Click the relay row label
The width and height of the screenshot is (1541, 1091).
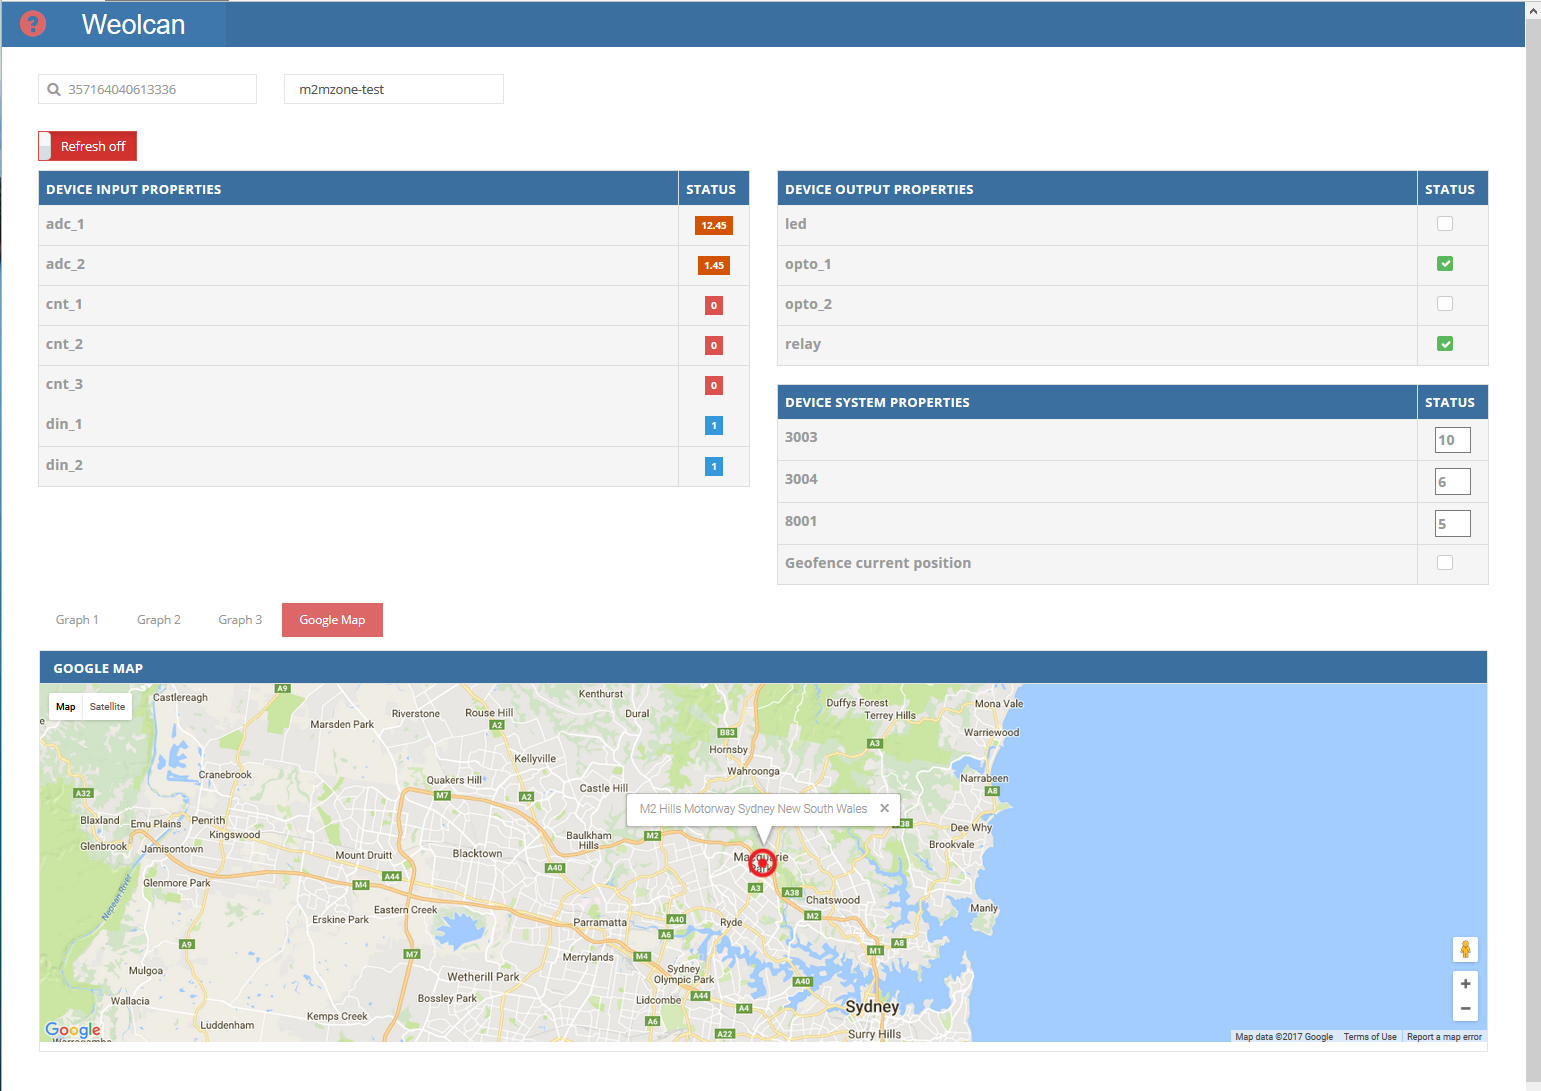tap(803, 344)
